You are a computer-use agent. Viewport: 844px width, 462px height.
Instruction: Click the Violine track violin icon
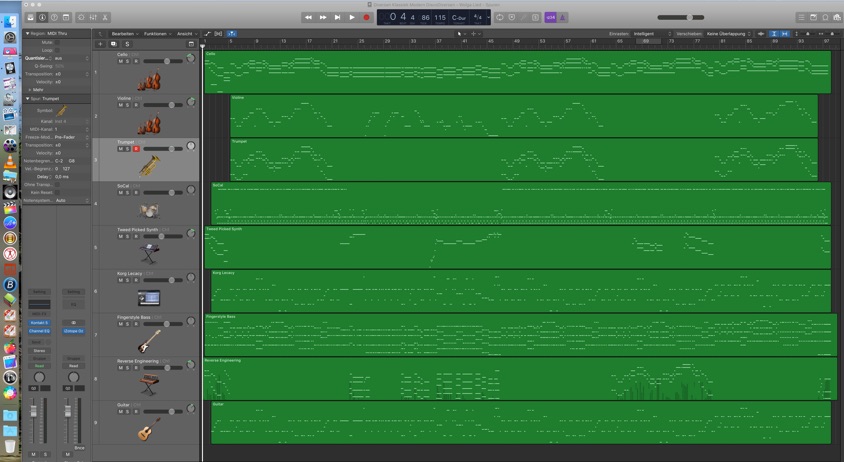coord(149,124)
